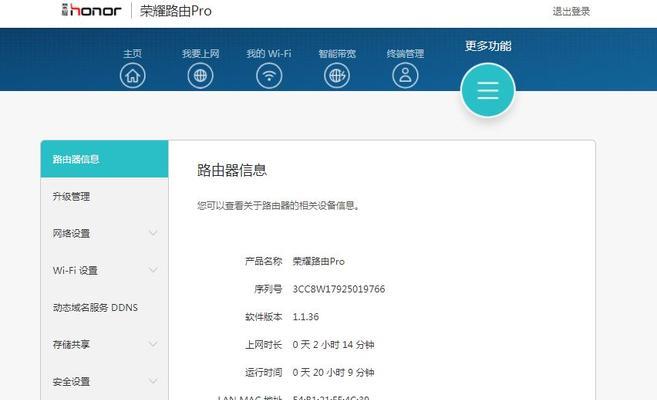Screen dimensions: 657x400
Task: Click the product name value 荣耀路由Pro
Action: pos(318,261)
